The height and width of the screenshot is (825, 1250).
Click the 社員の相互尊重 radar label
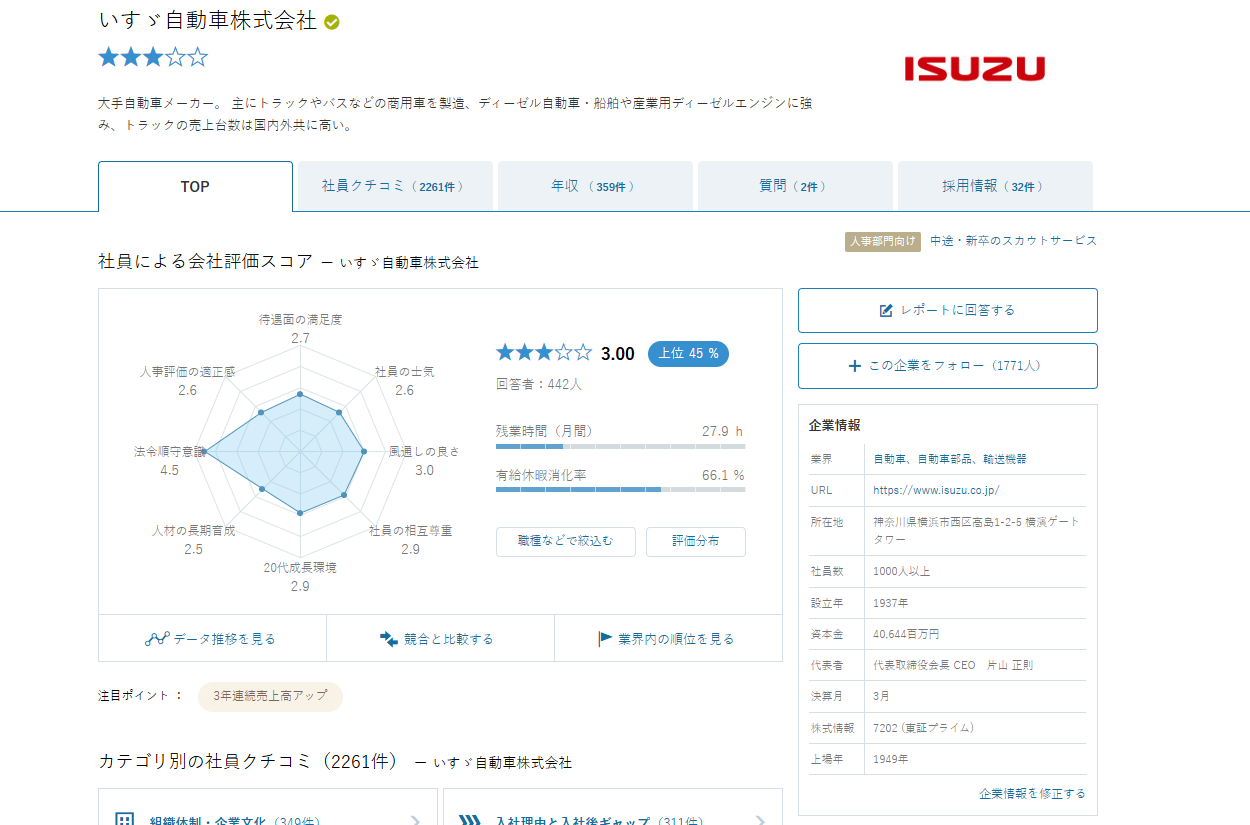410,531
